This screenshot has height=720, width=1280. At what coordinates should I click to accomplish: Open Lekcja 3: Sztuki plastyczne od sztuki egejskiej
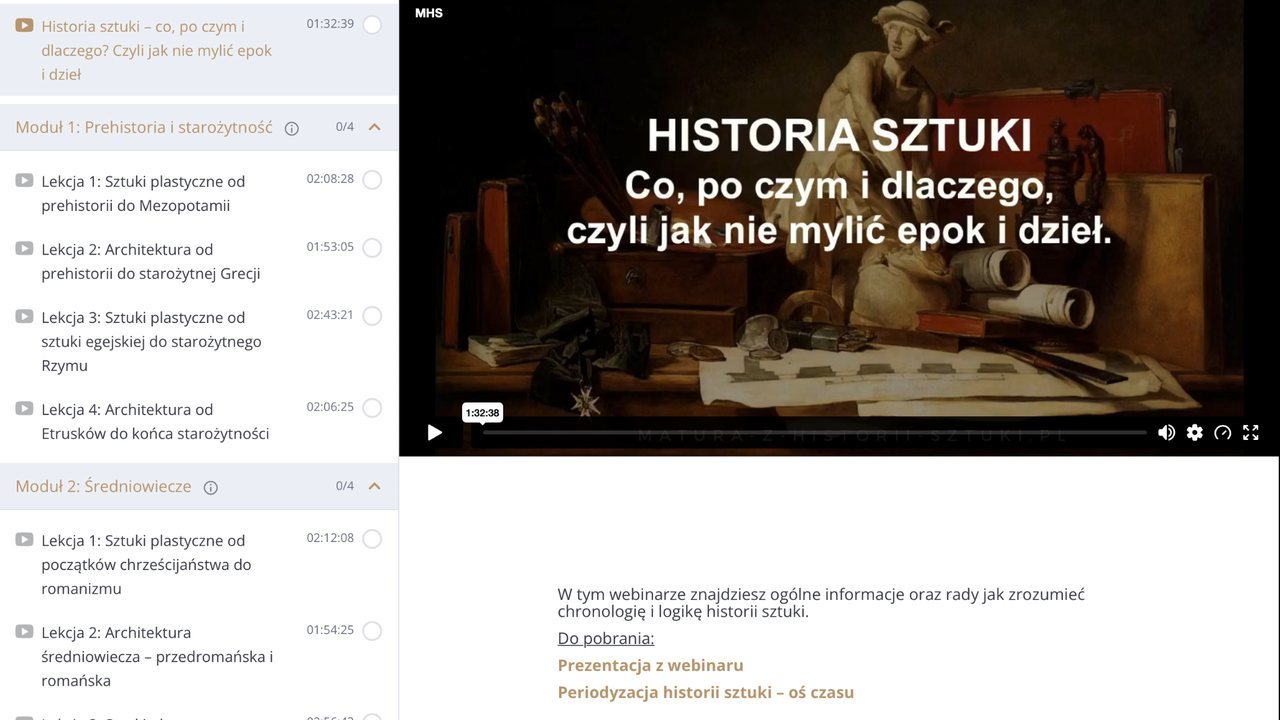pos(151,341)
